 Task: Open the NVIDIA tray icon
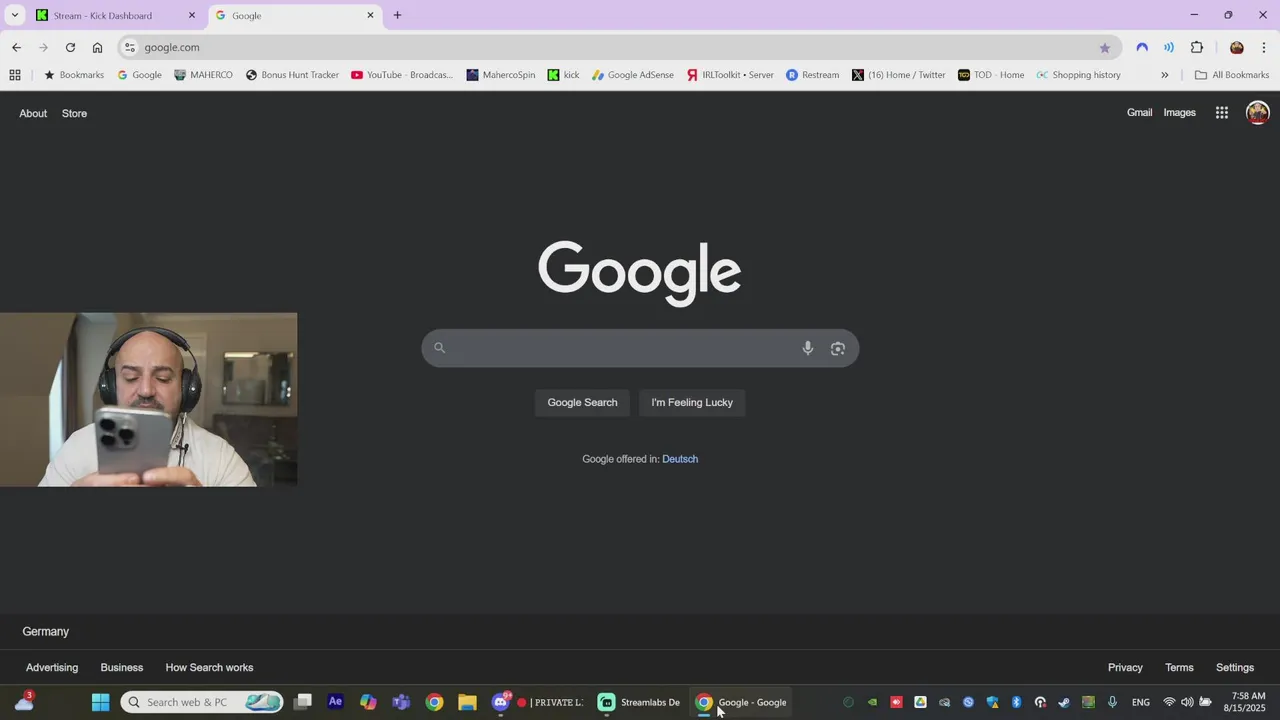pyautogui.click(x=872, y=702)
